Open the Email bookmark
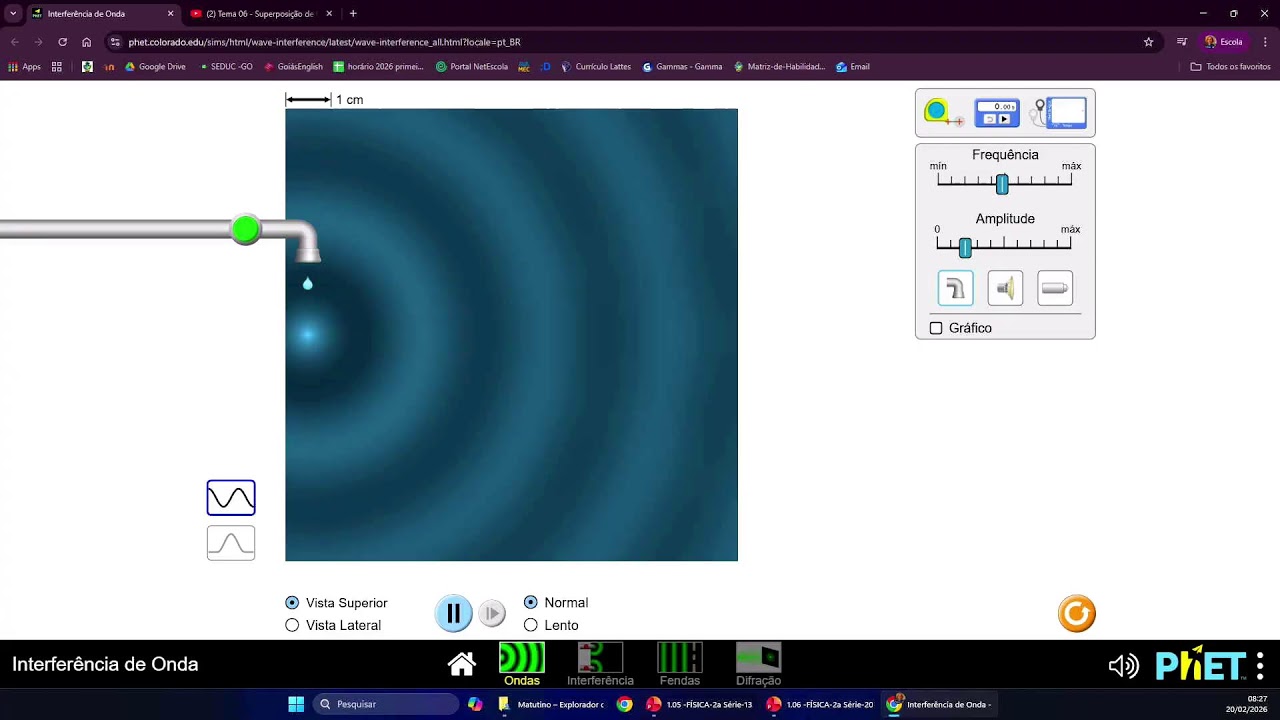Viewport: 1280px width, 720px height. pos(853,67)
